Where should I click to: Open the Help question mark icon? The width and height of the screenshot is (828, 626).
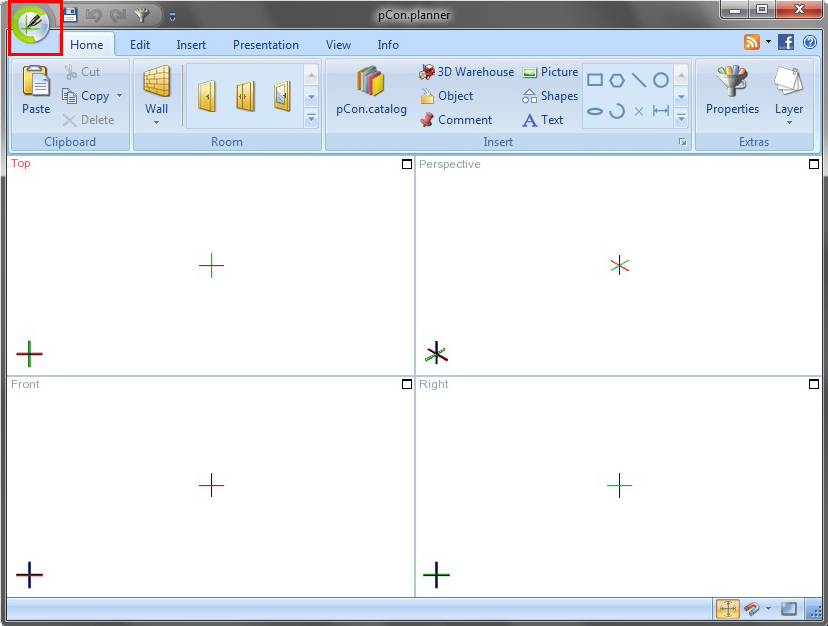pos(810,42)
